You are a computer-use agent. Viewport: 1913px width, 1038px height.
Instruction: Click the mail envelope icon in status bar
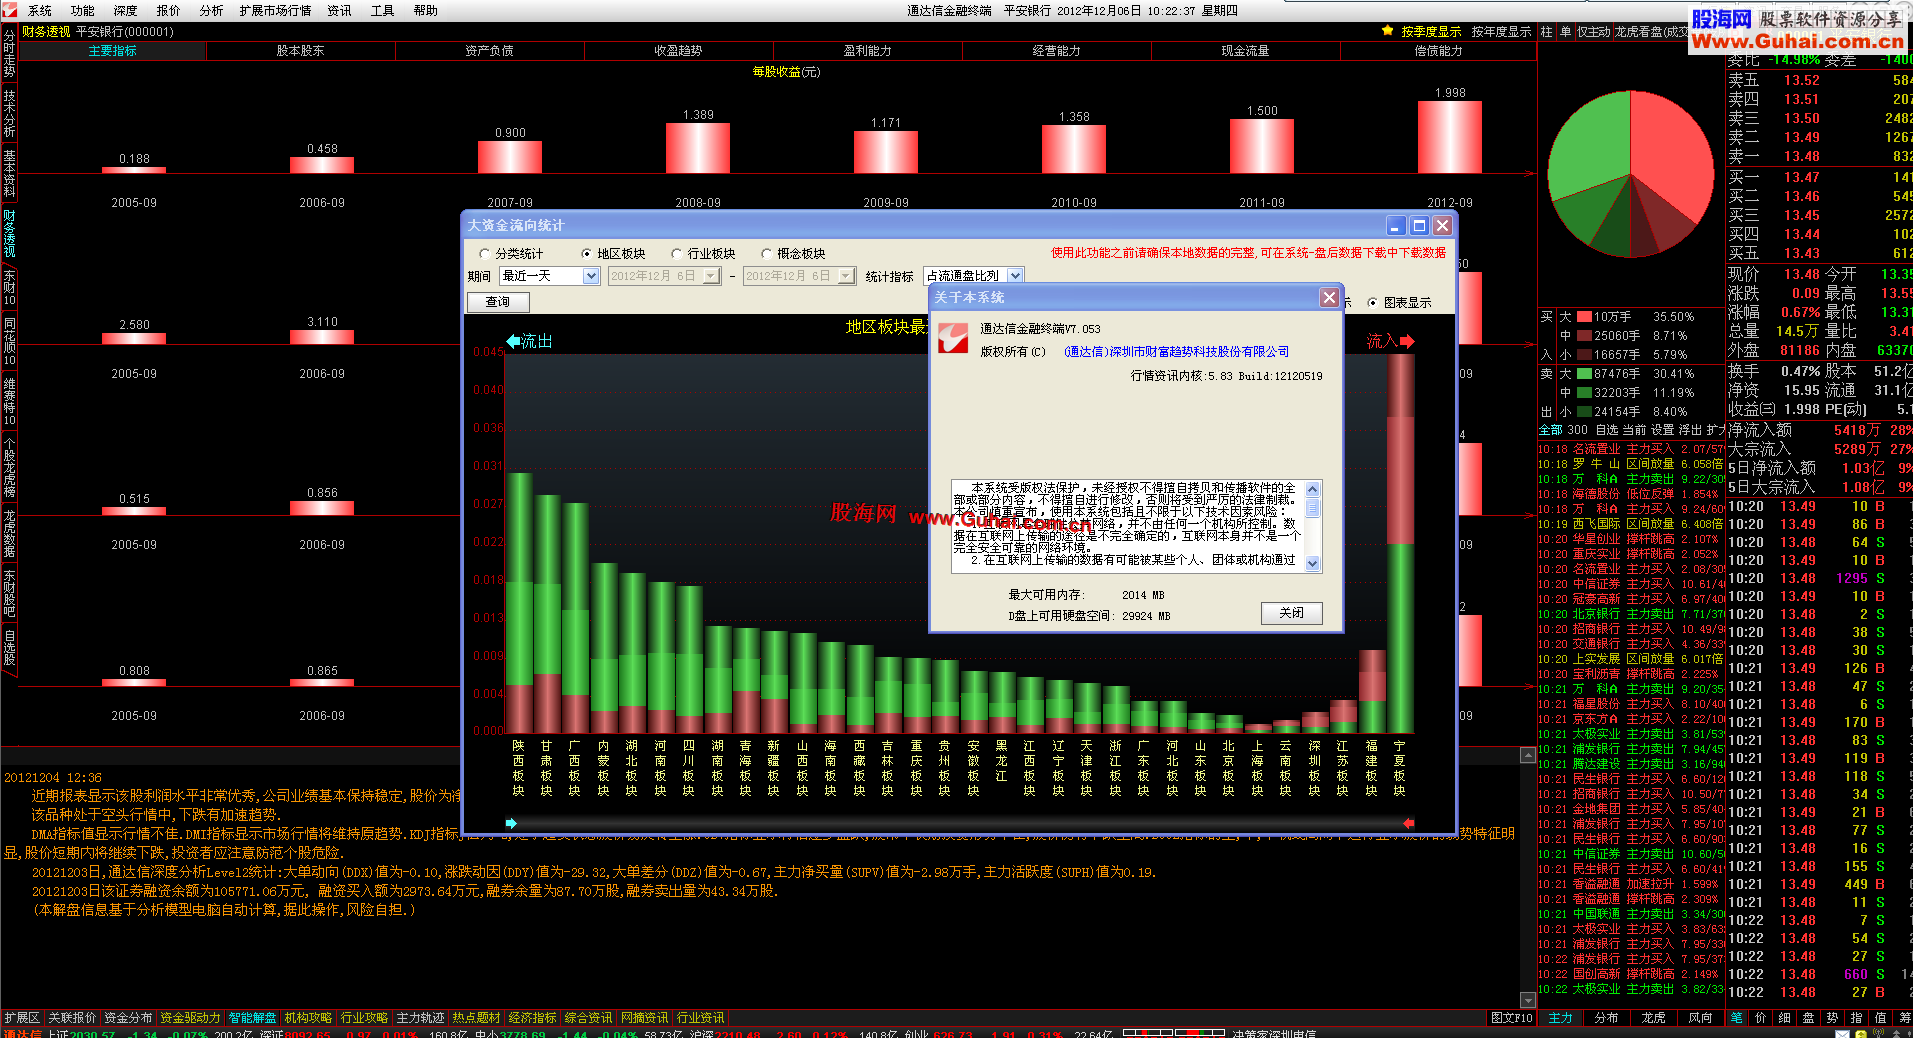1842,1034
